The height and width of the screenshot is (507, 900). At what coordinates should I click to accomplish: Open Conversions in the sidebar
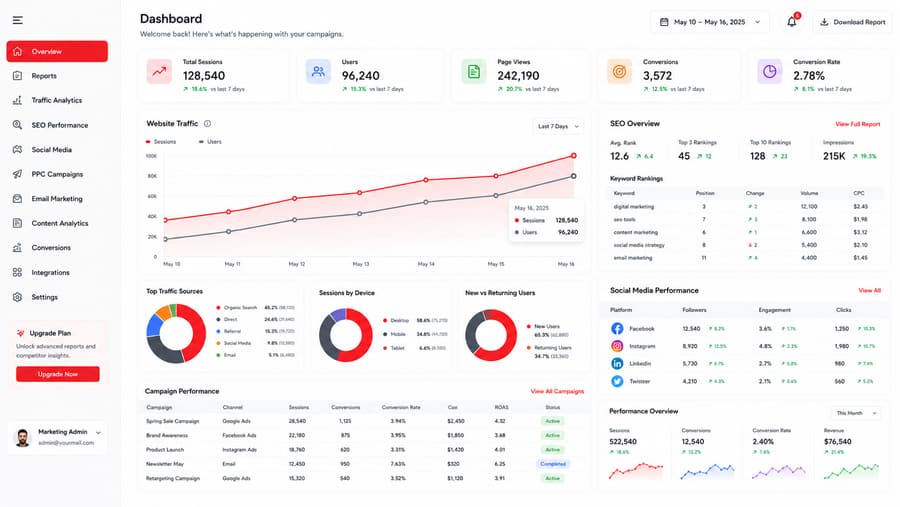pos(57,248)
